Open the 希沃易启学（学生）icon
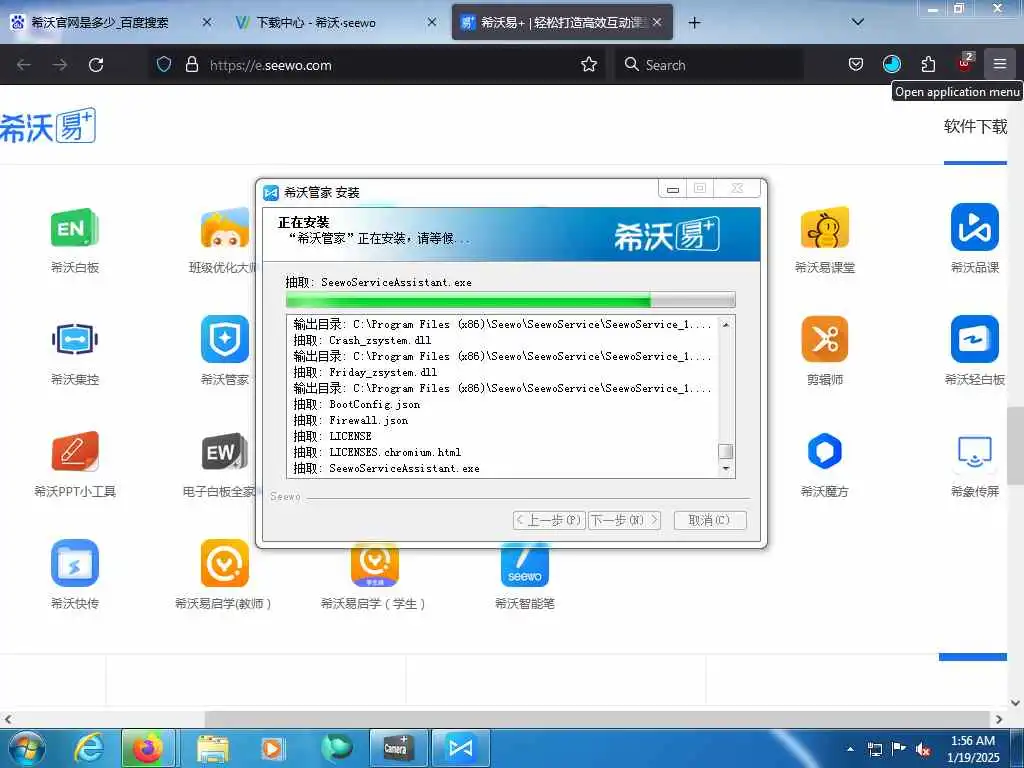The width and height of the screenshot is (1024, 768). [374, 565]
